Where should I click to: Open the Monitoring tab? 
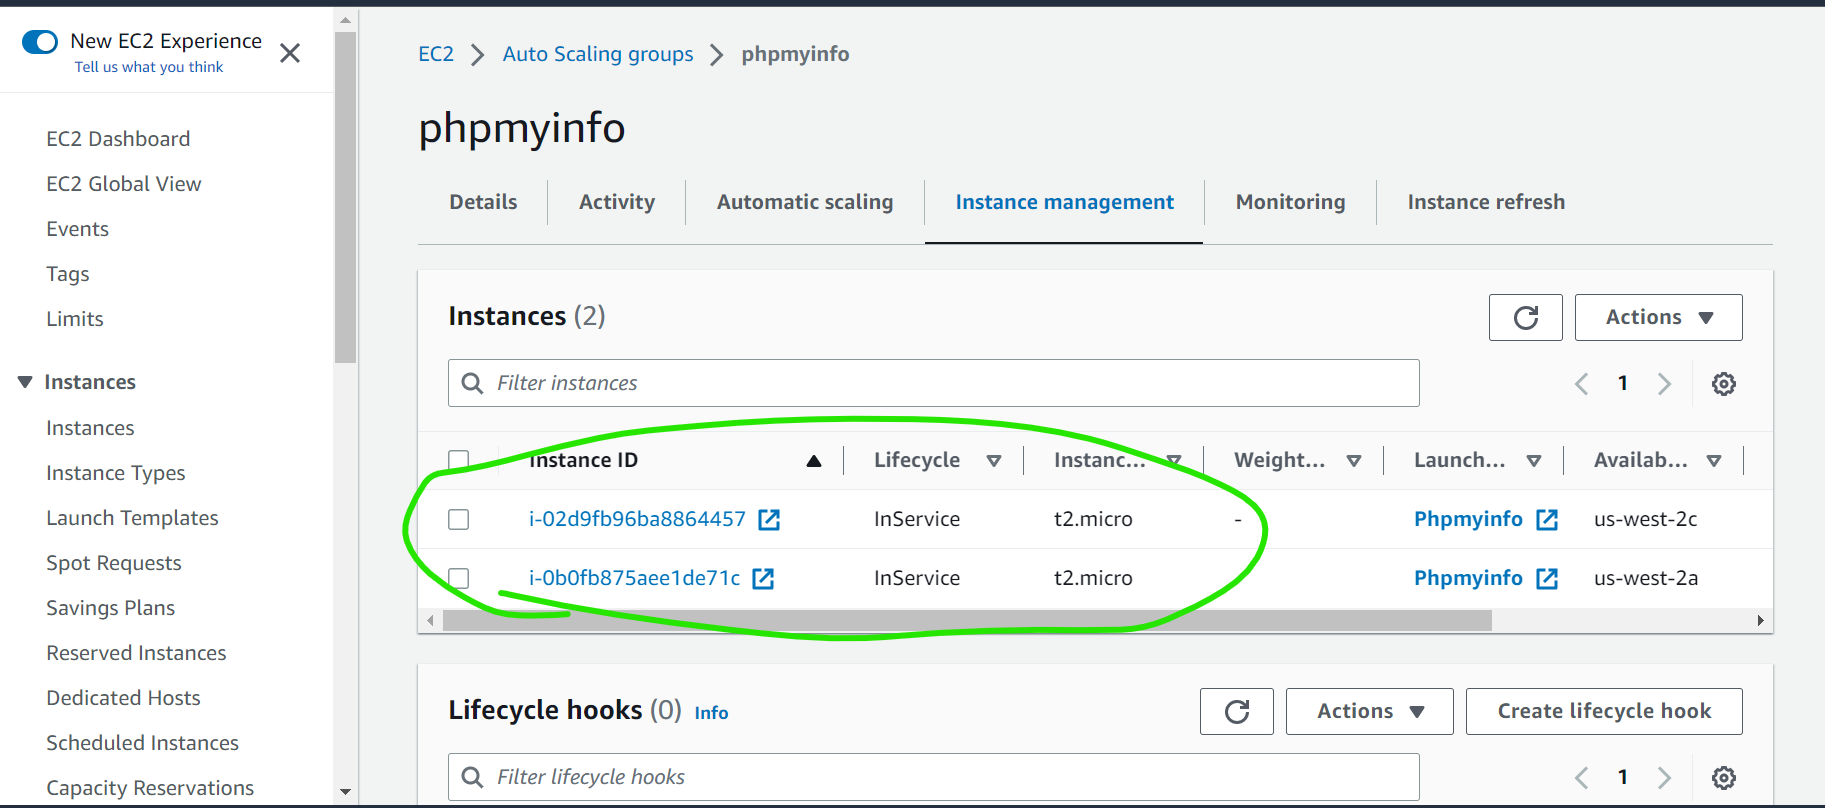pyautogui.click(x=1290, y=202)
